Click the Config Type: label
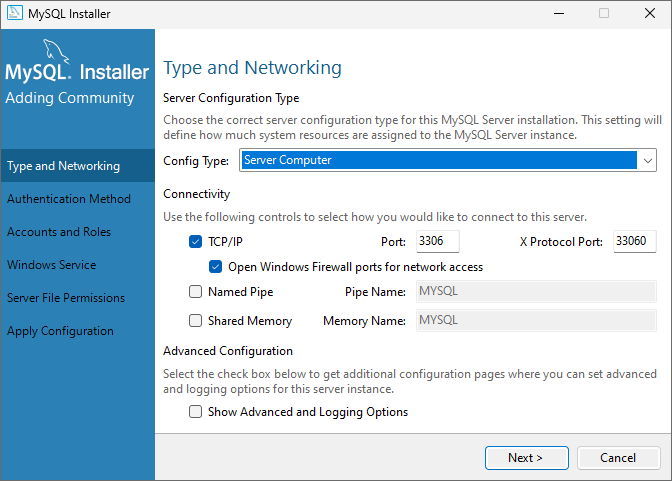 (x=196, y=161)
